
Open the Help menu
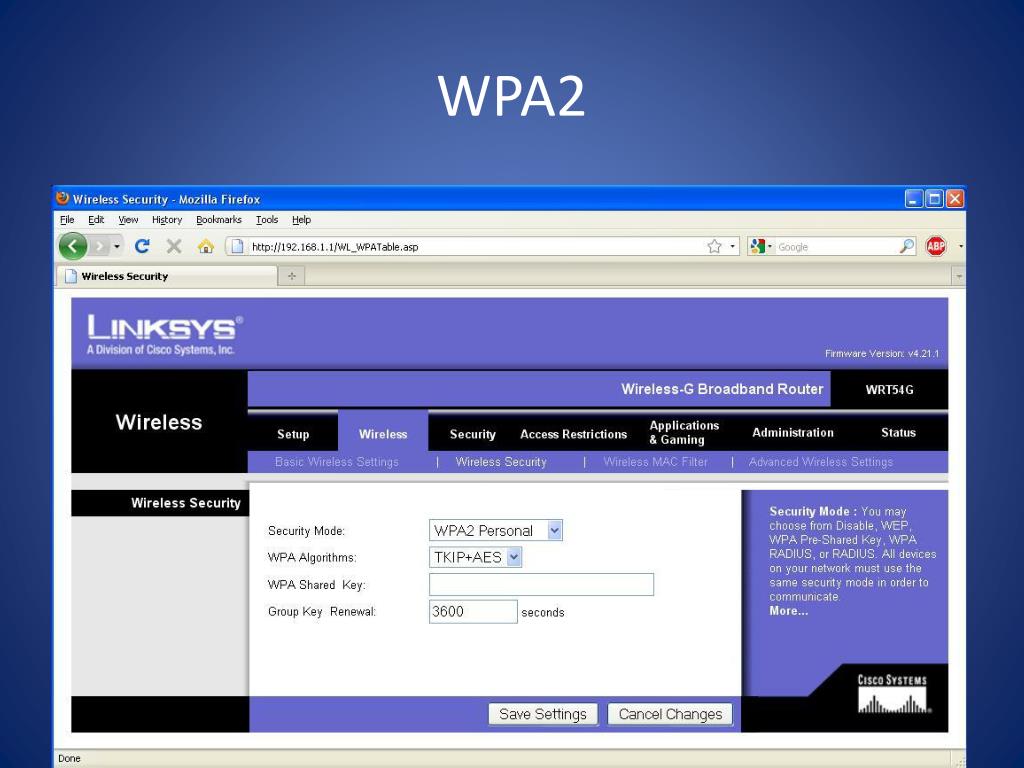302,220
